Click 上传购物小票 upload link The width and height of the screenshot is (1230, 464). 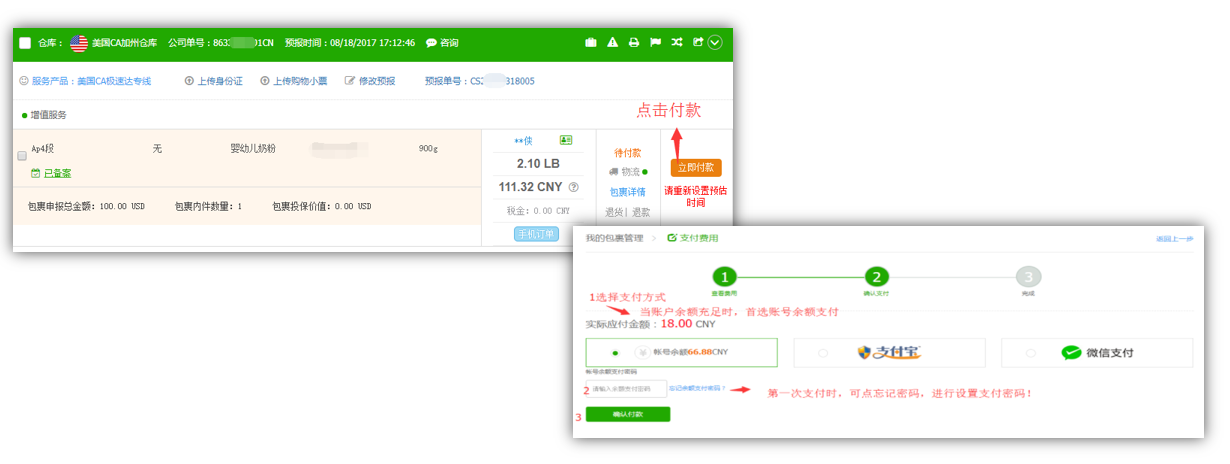coord(294,81)
